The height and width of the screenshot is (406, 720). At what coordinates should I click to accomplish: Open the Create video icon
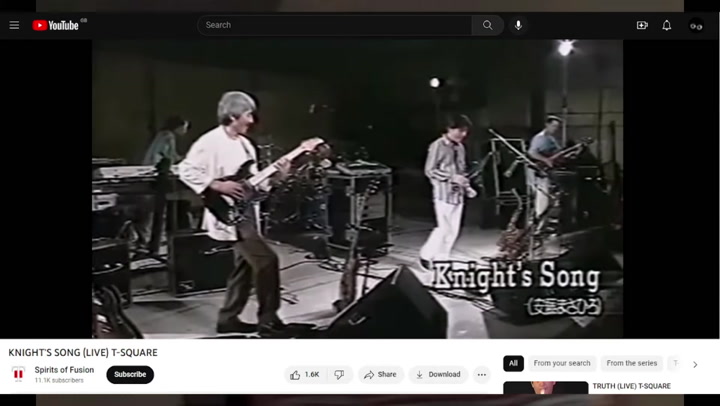642,25
